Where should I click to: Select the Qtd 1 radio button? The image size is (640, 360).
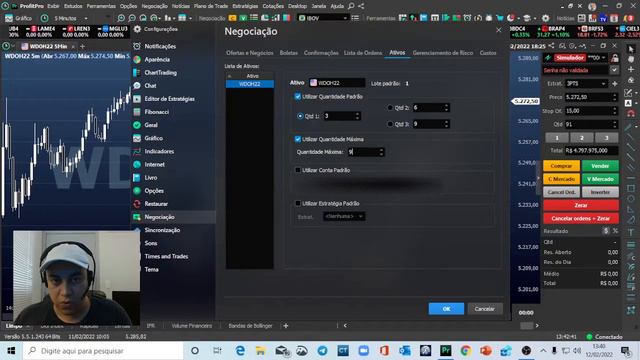tap(300, 116)
